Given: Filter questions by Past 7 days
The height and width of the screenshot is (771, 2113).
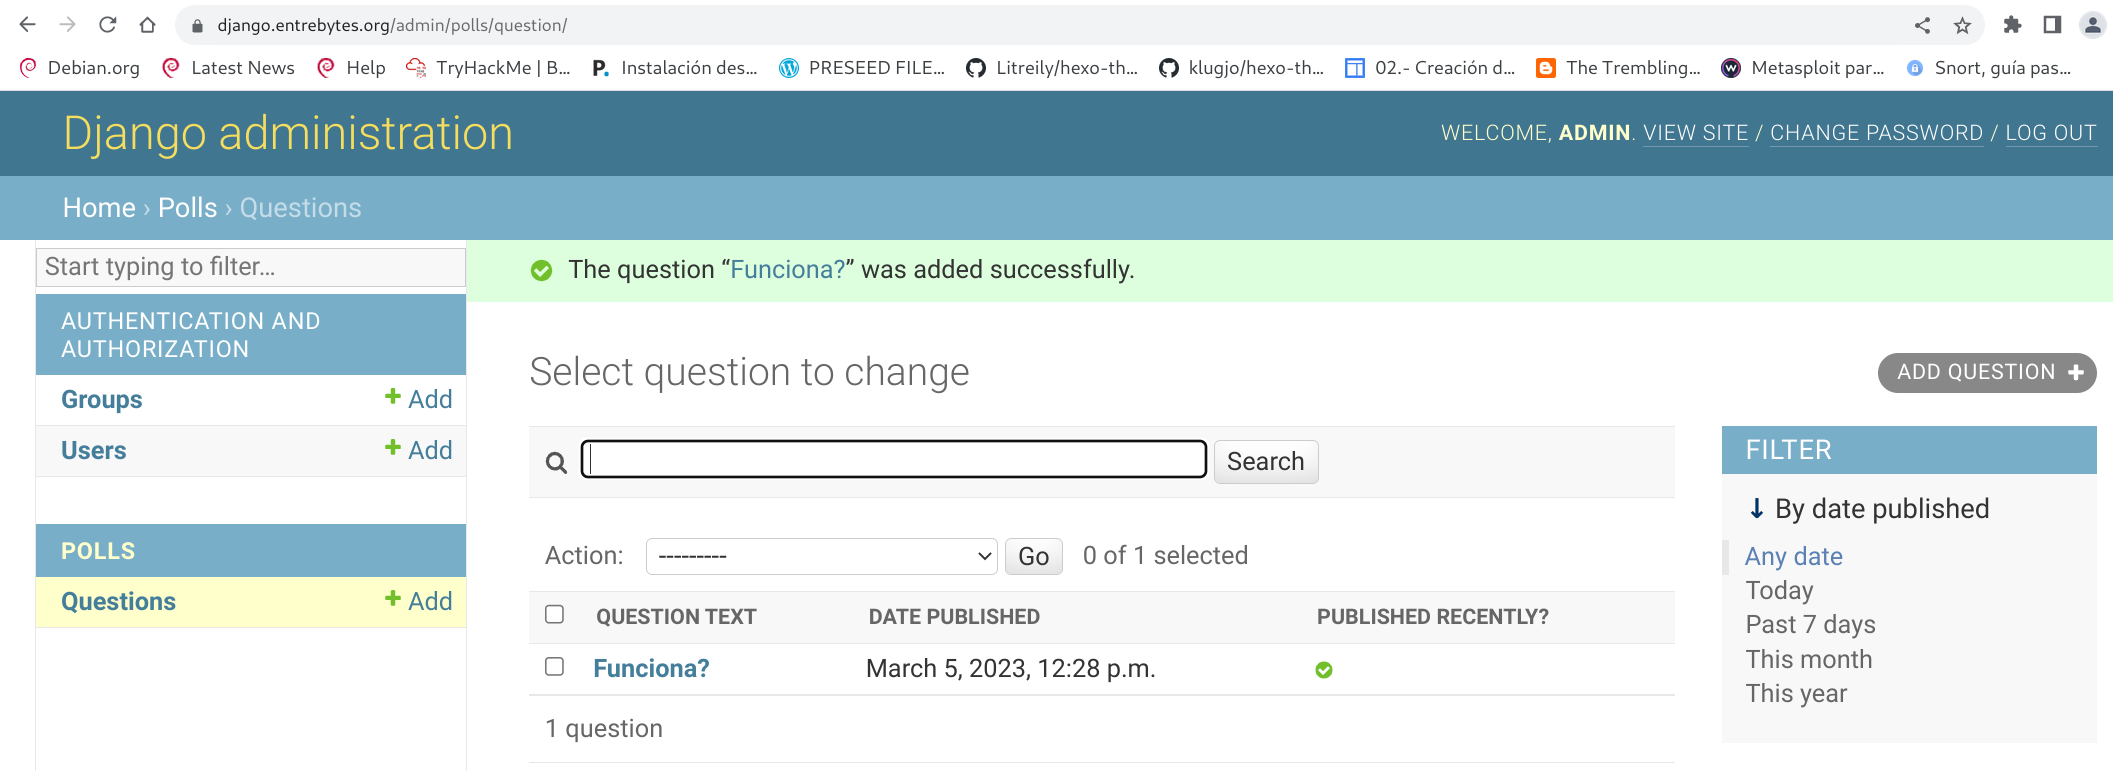Looking at the screenshot, I should click(x=1810, y=625).
